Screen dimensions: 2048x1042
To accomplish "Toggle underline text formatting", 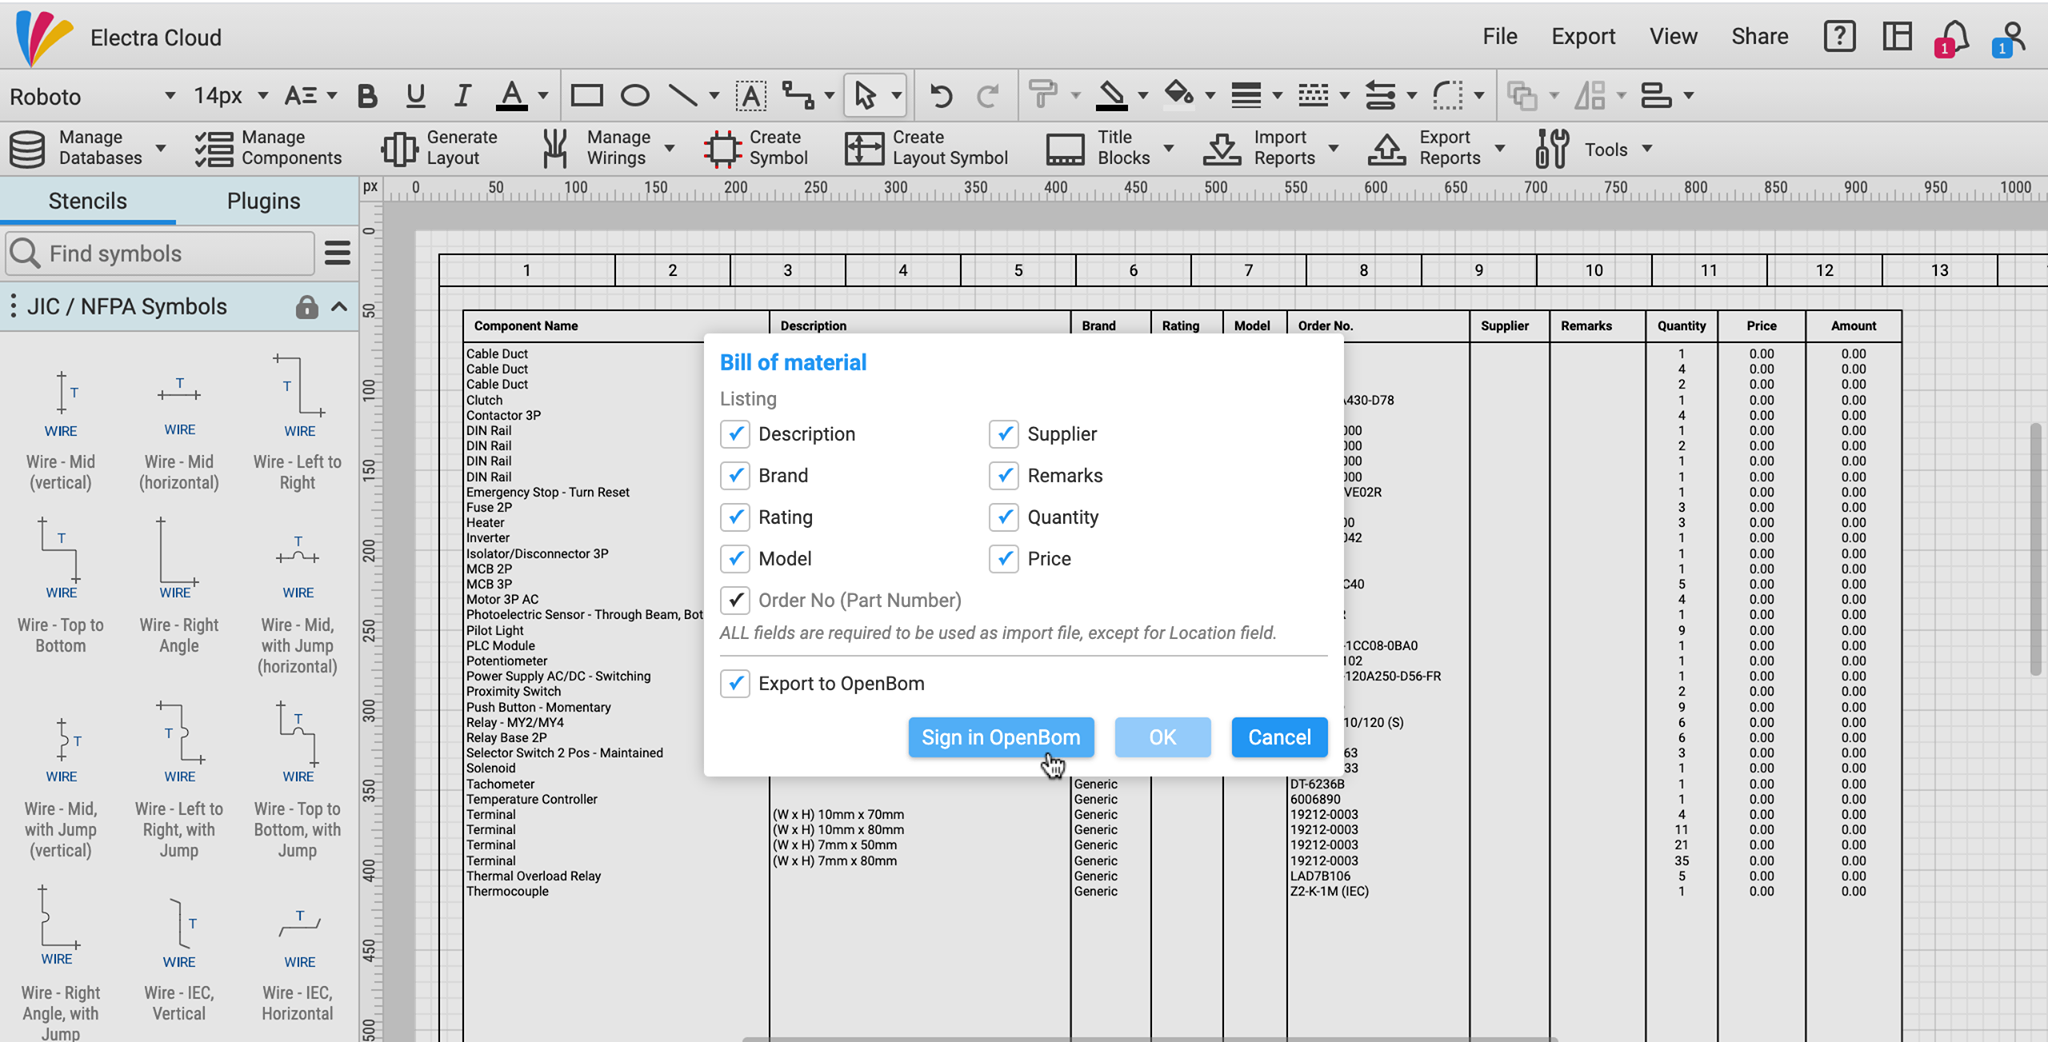I will click(415, 96).
